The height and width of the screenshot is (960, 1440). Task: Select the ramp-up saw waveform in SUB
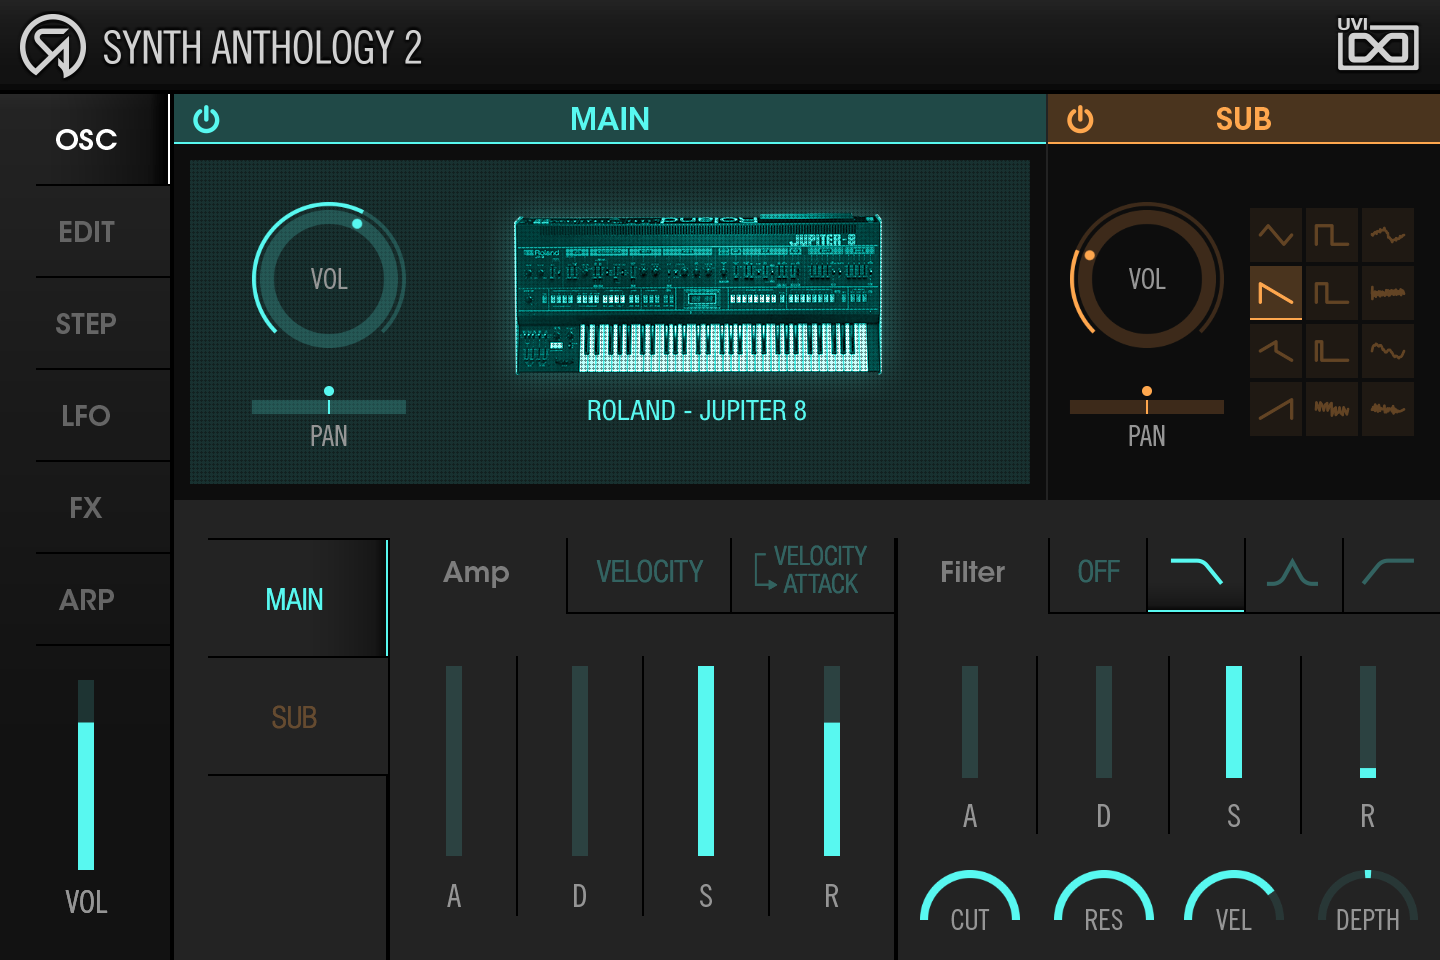tap(1276, 409)
